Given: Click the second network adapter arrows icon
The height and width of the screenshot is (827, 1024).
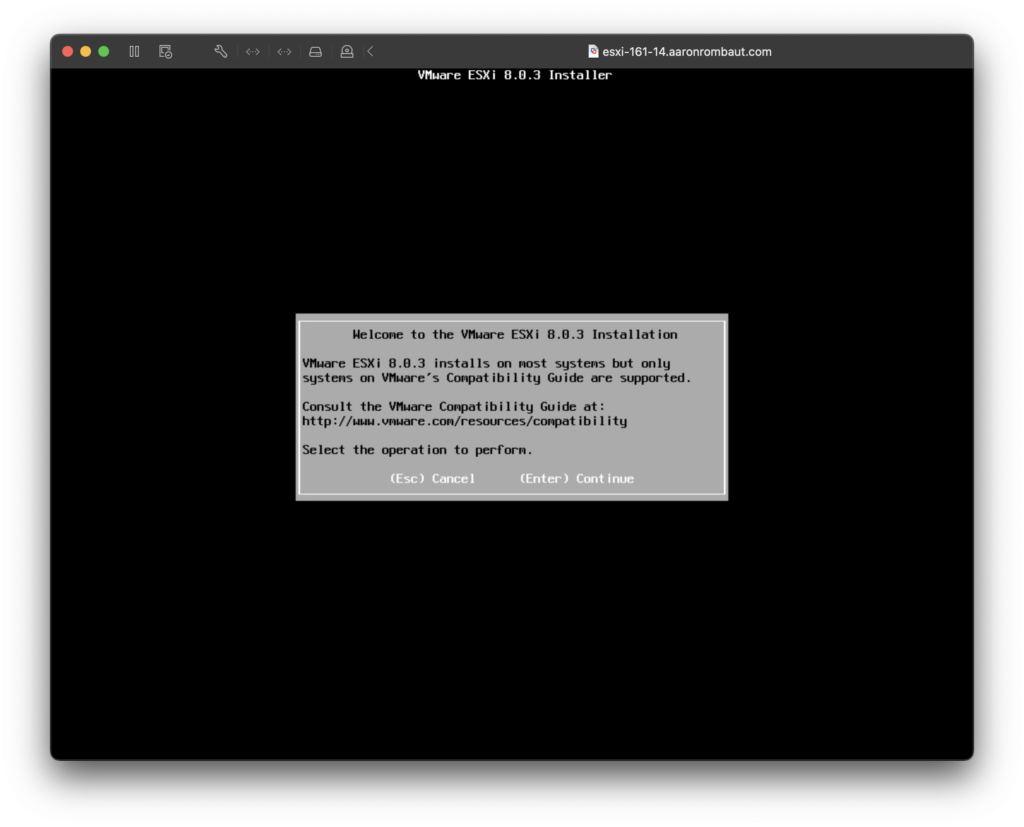Looking at the screenshot, I should pyautogui.click(x=284, y=52).
